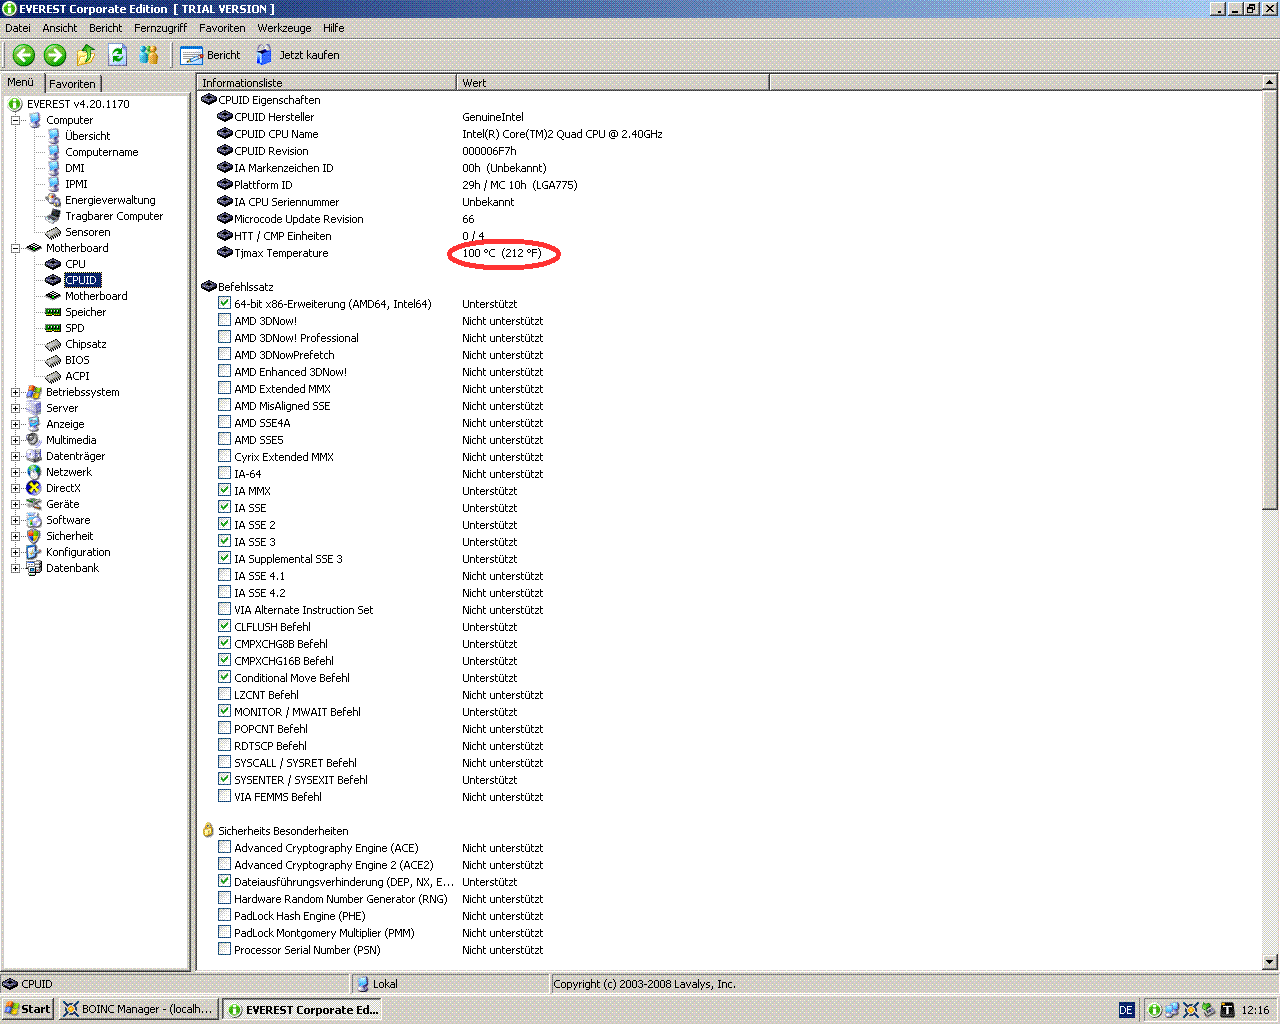The height and width of the screenshot is (1024, 1280).
Task: Expand the Anzeige tree node
Action: tap(15, 424)
